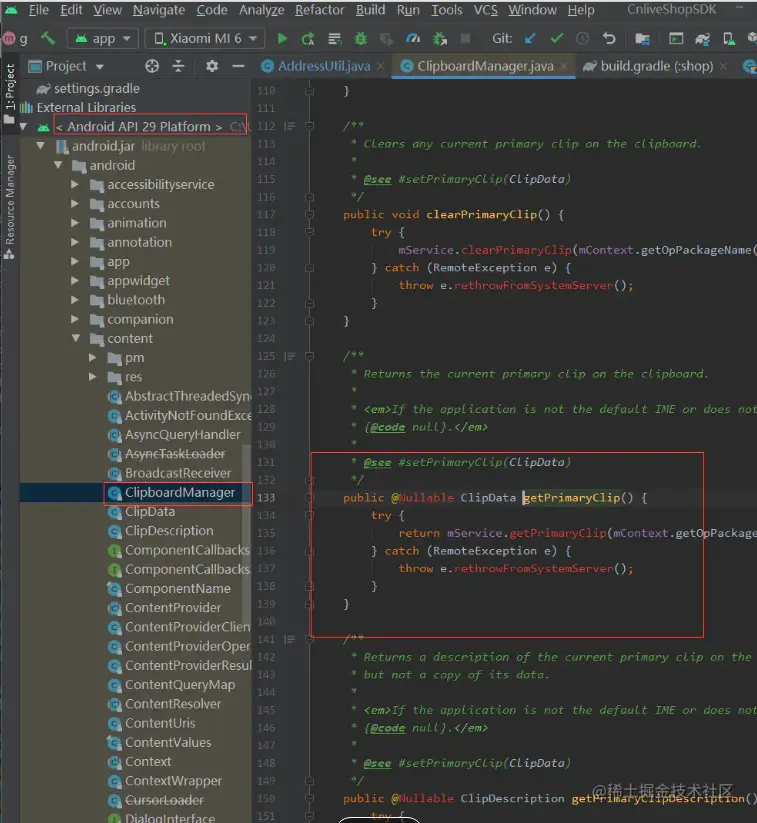This screenshot has height=823, width=757.
Task: Sync Project with Gradle Files elephant icon
Action: pos(702,38)
